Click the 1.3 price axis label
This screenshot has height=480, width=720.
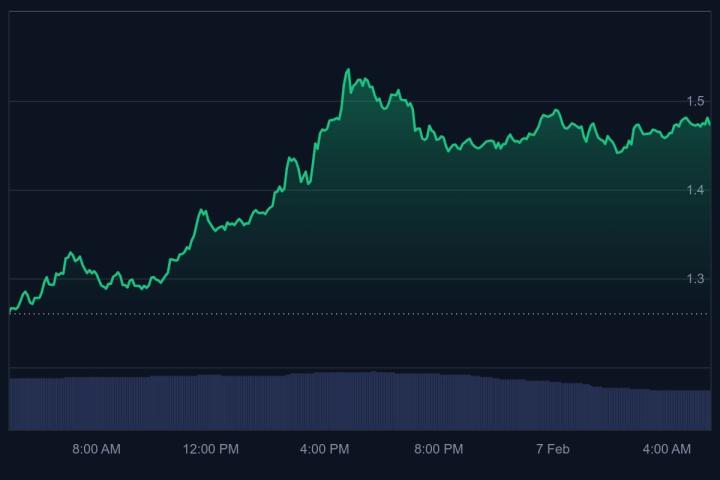[695, 279]
